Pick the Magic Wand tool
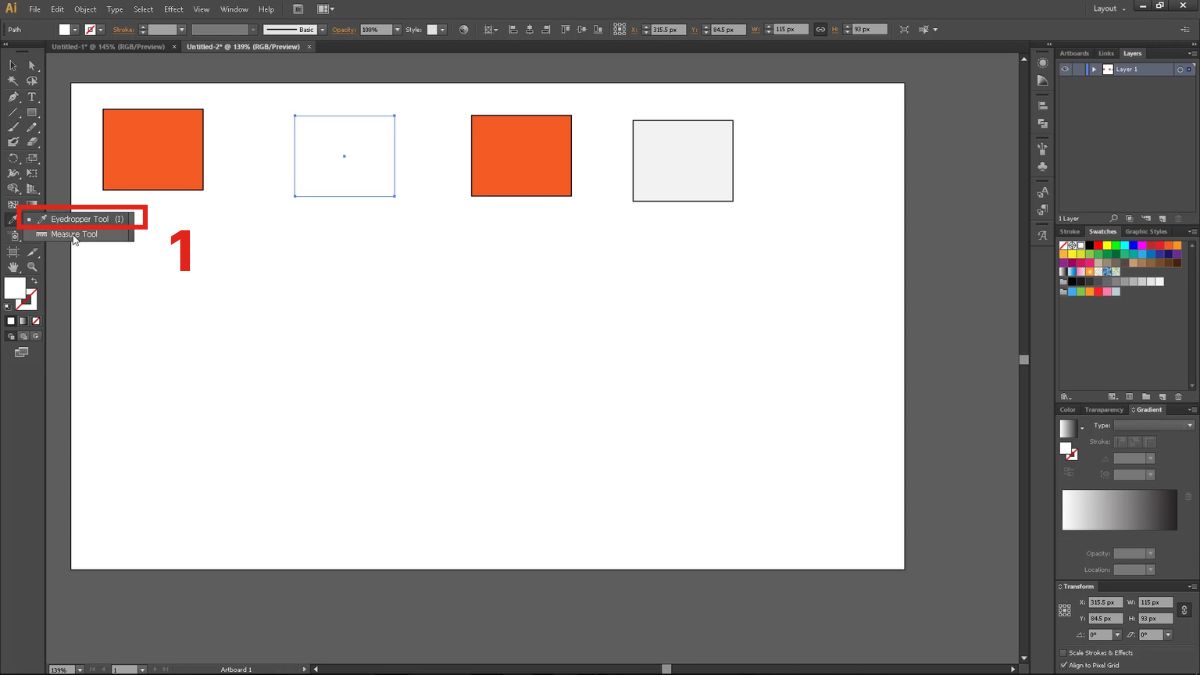Image resolution: width=1200 pixels, height=675 pixels. click(13, 81)
